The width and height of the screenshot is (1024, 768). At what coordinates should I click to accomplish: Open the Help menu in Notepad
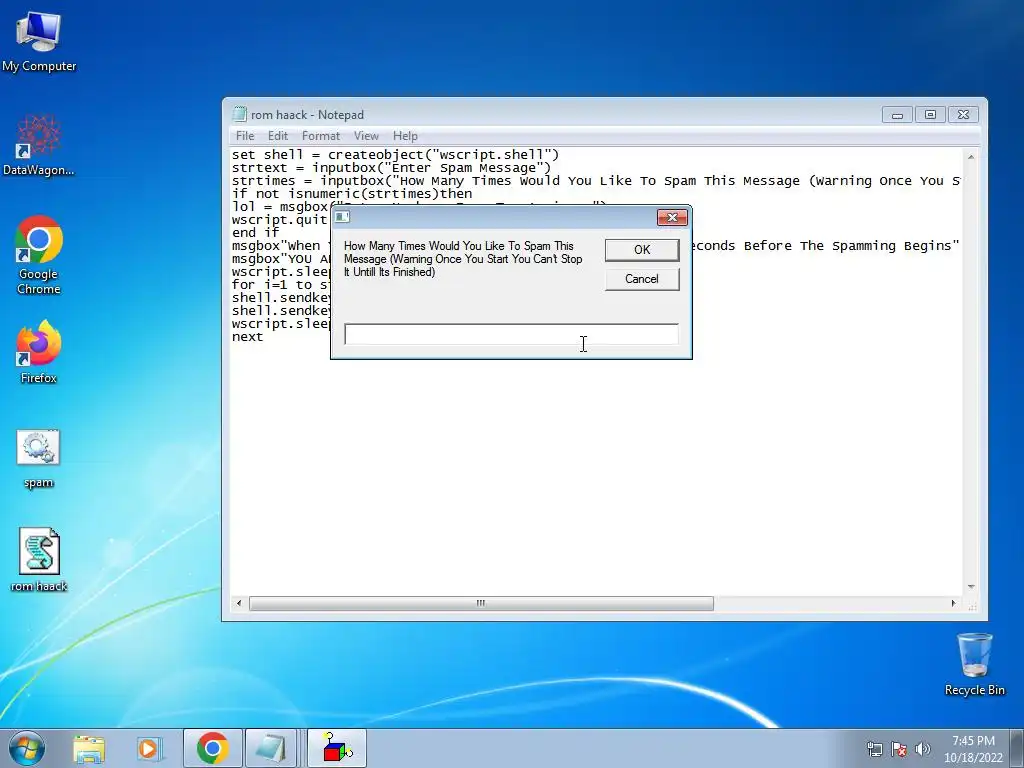pos(405,136)
